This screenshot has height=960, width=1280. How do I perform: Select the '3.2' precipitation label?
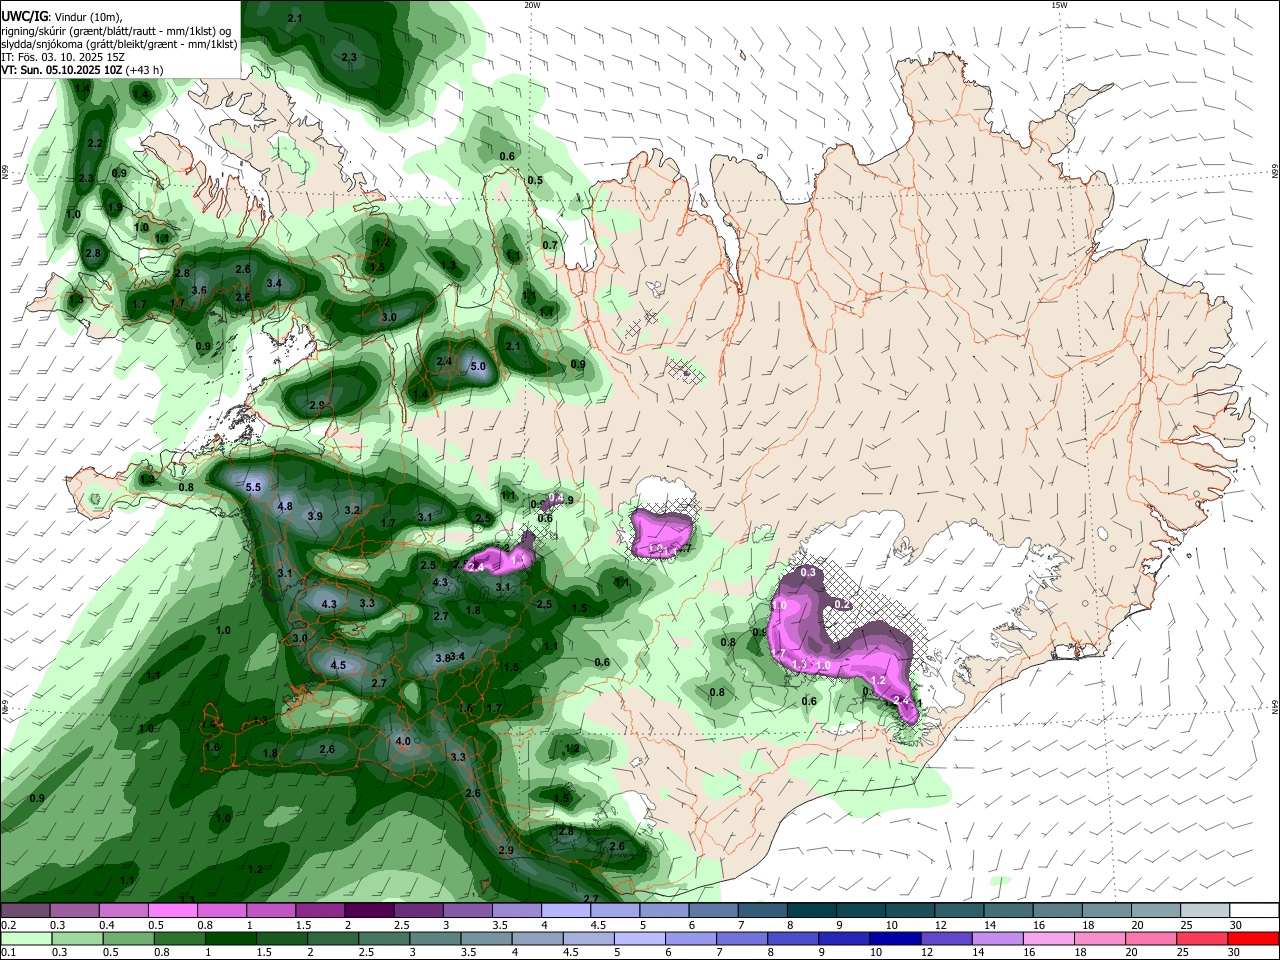352,510
